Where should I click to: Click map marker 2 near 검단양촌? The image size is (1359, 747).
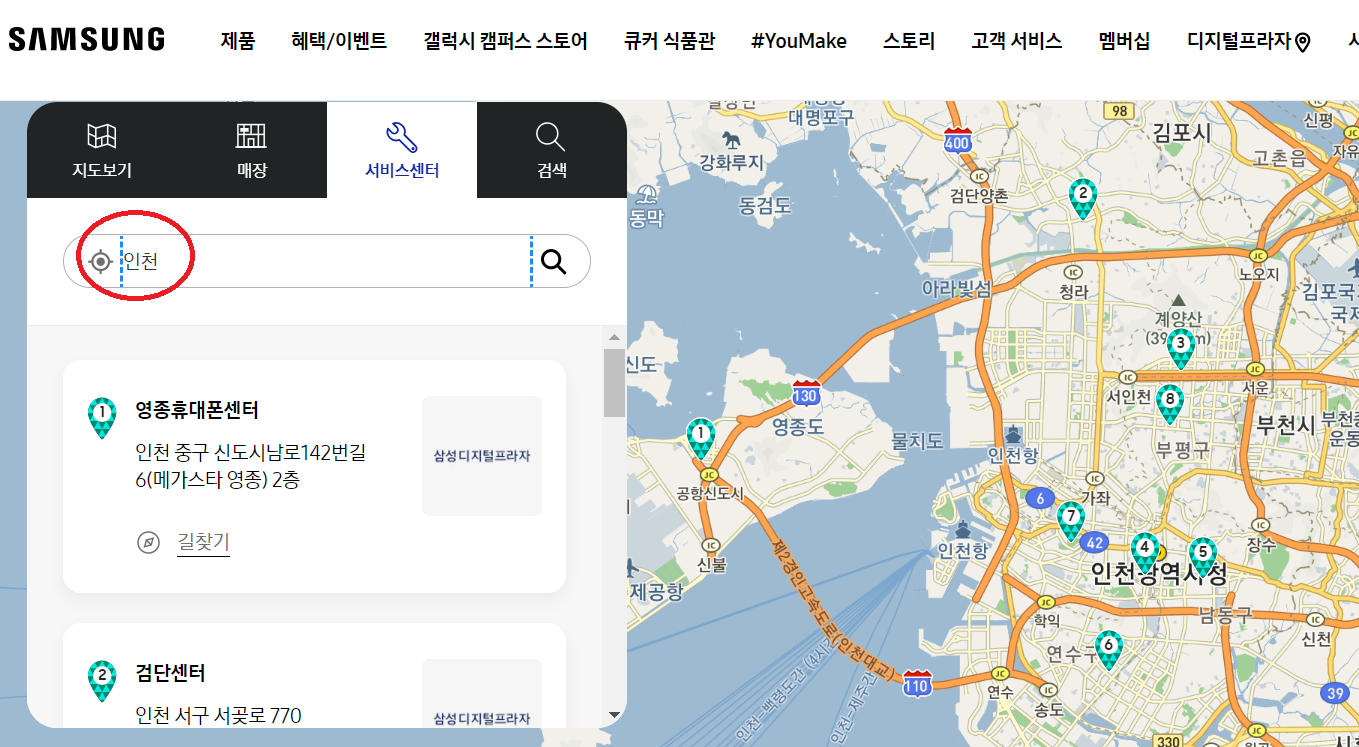click(1081, 198)
